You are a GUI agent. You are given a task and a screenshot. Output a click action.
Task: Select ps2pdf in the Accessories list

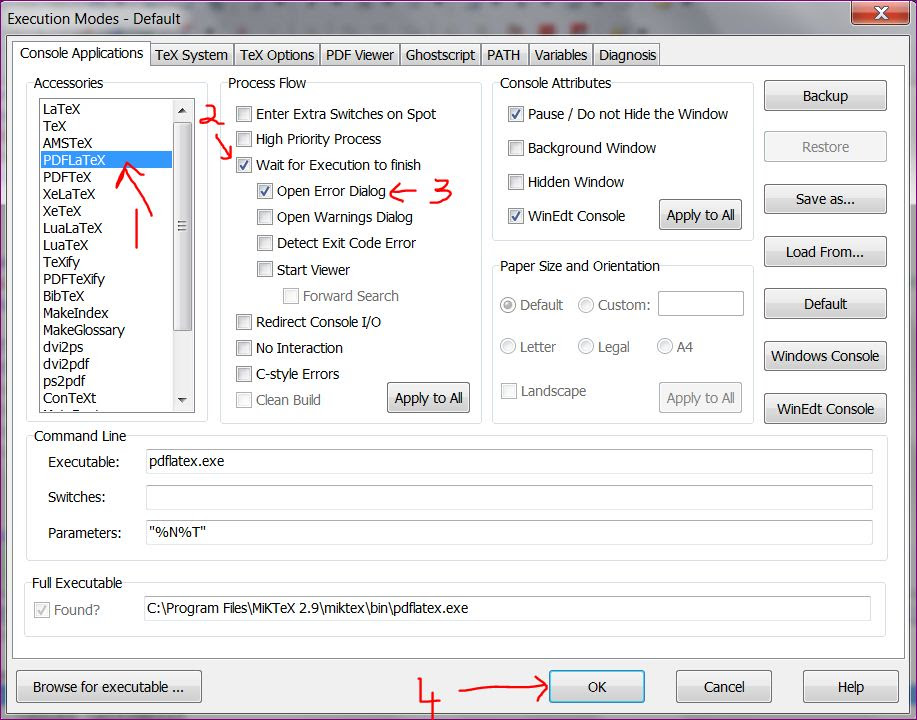pyautogui.click(x=106, y=381)
